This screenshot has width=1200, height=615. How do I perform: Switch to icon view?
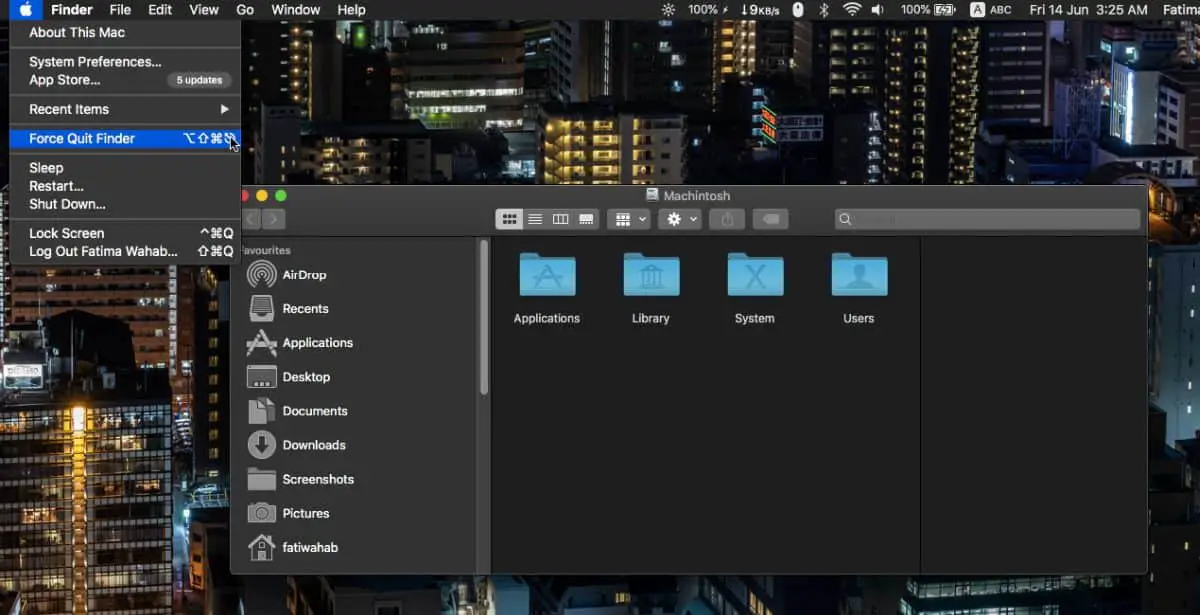click(x=509, y=219)
